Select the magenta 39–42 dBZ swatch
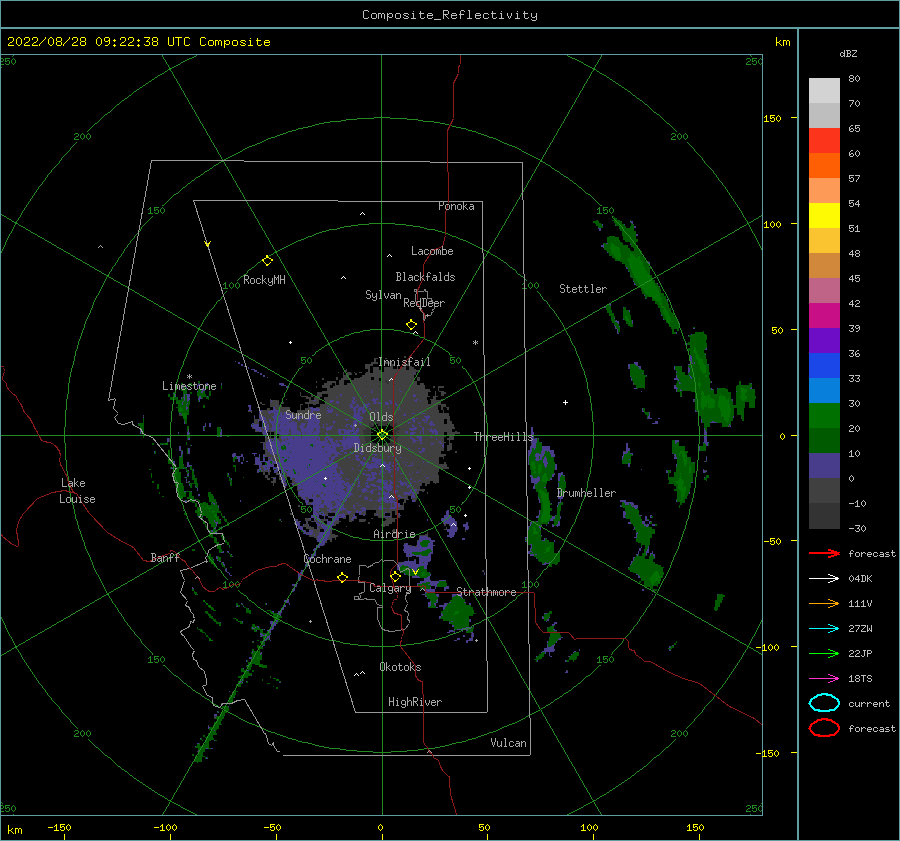 coord(824,316)
